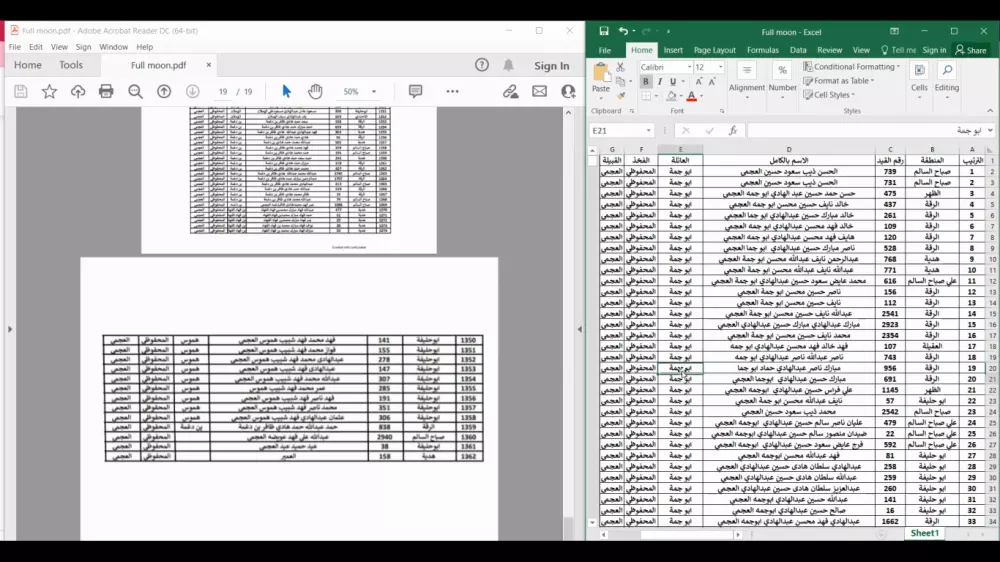Add a comment in Acrobat
Image resolution: width=1000 pixels, height=562 pixels.
tap(415, 91)
